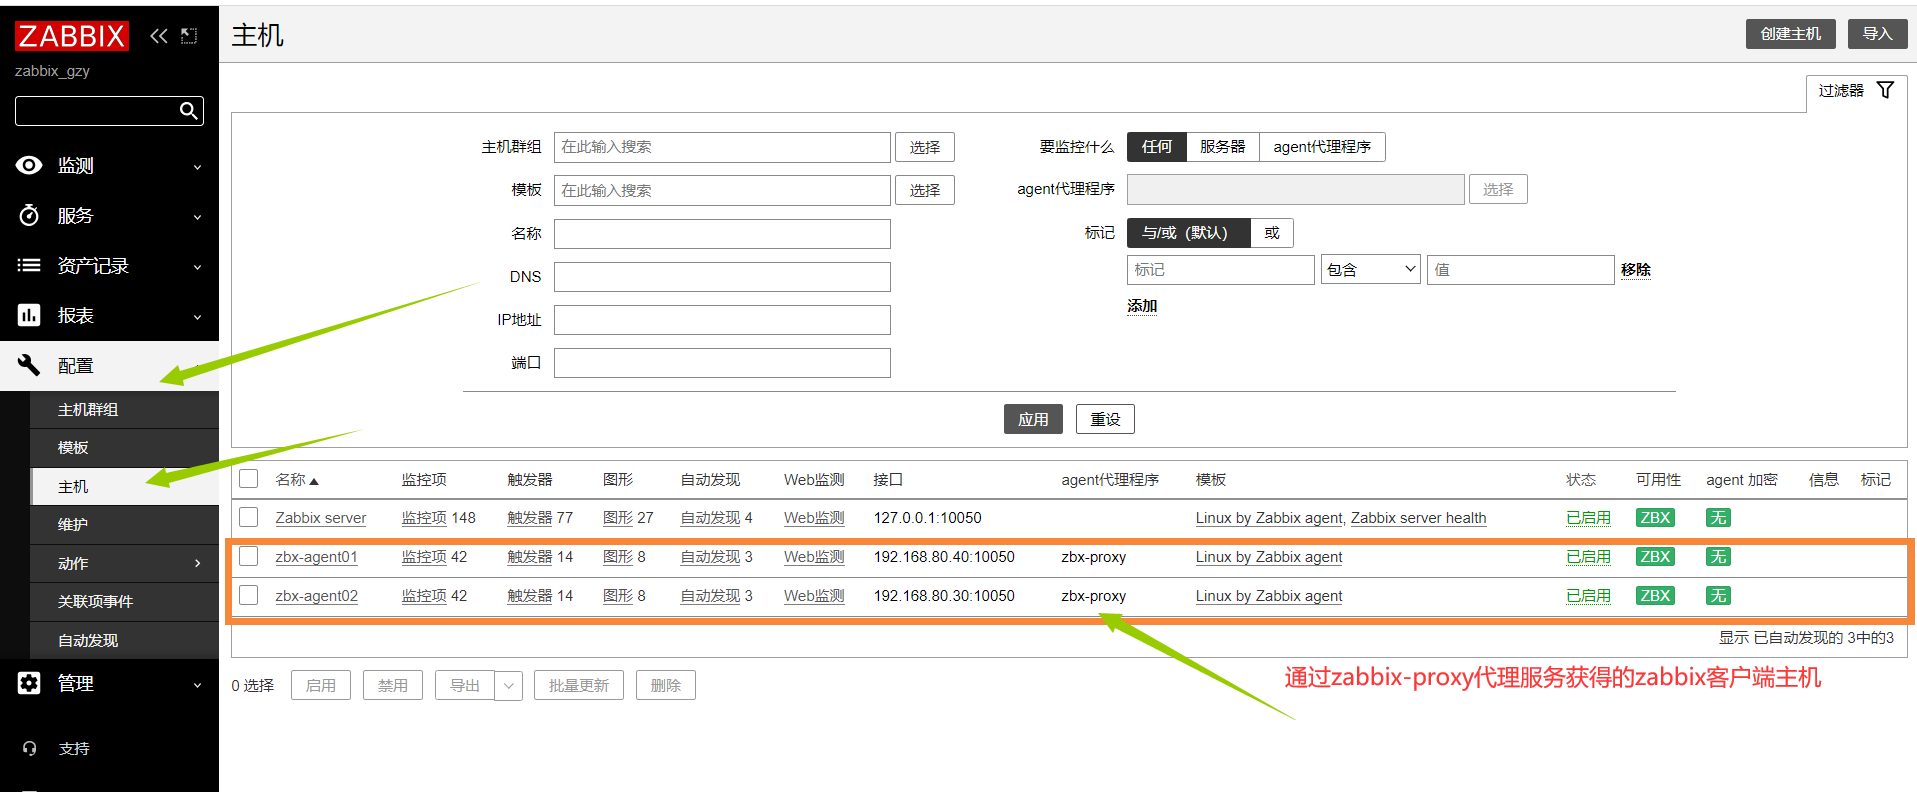Check the zbx-agent02 row checkbox
1917x792 pixels.
click(x=249, y=595)
